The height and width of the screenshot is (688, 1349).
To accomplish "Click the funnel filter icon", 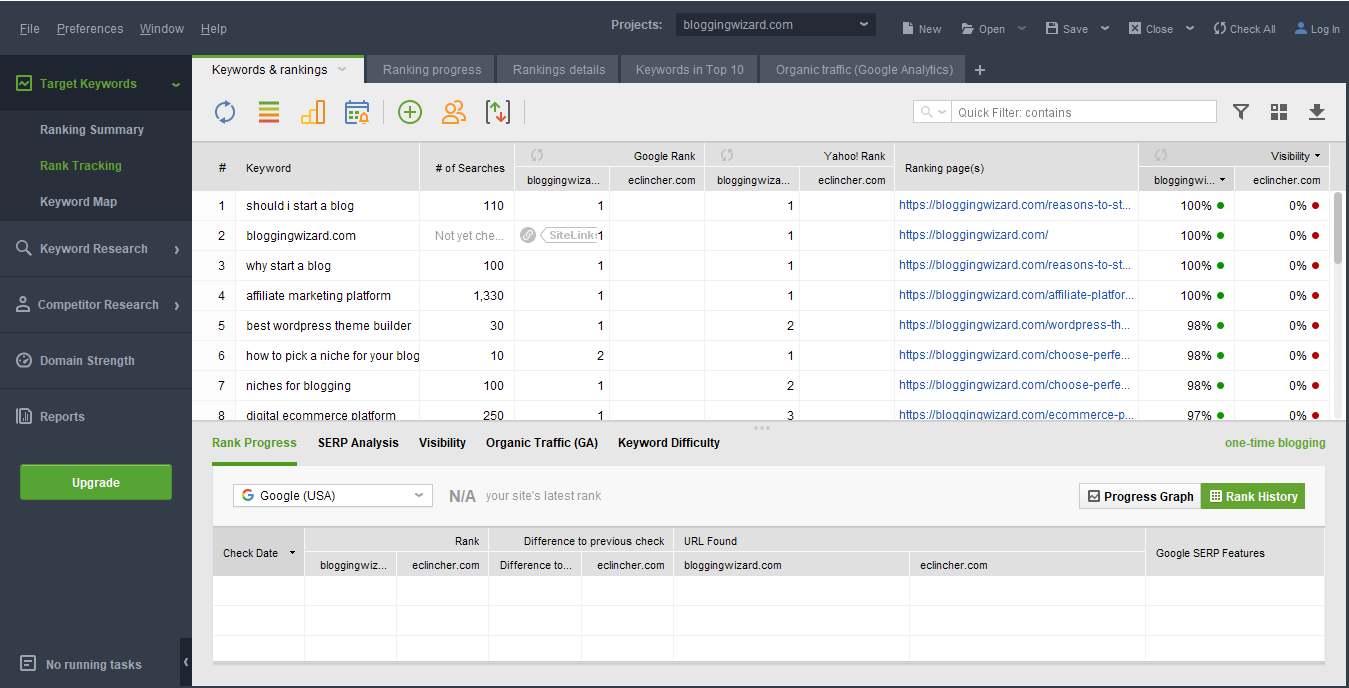I will (1241, 112).
